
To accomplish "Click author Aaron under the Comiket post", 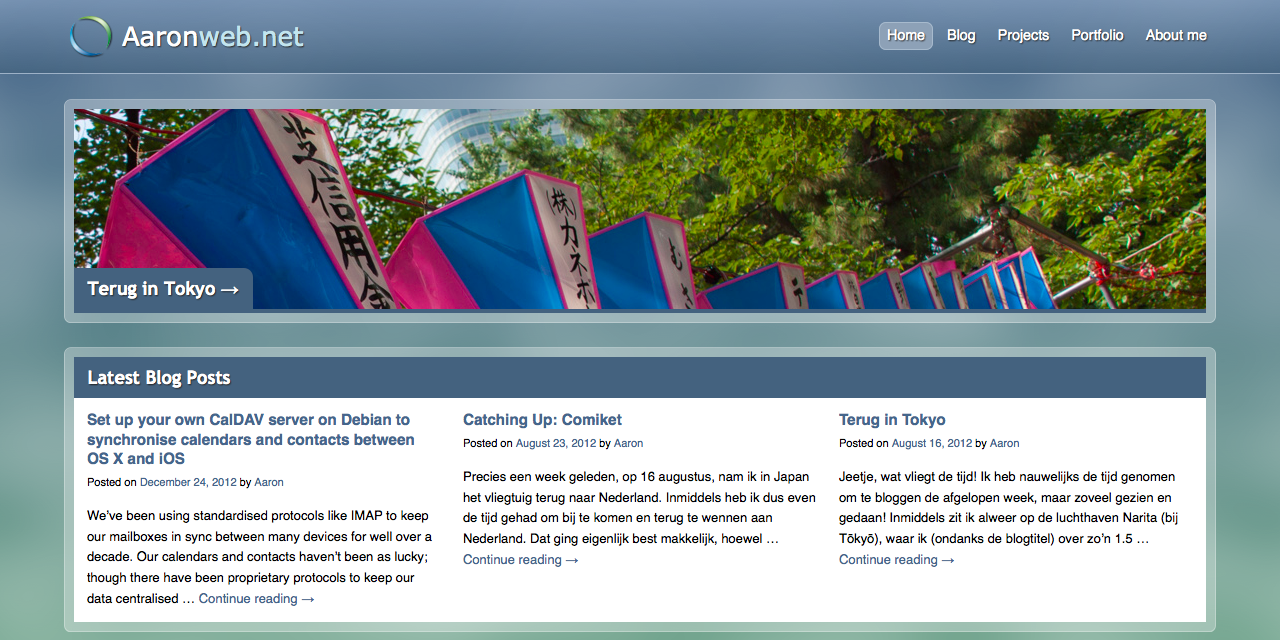I will (628, 443).
